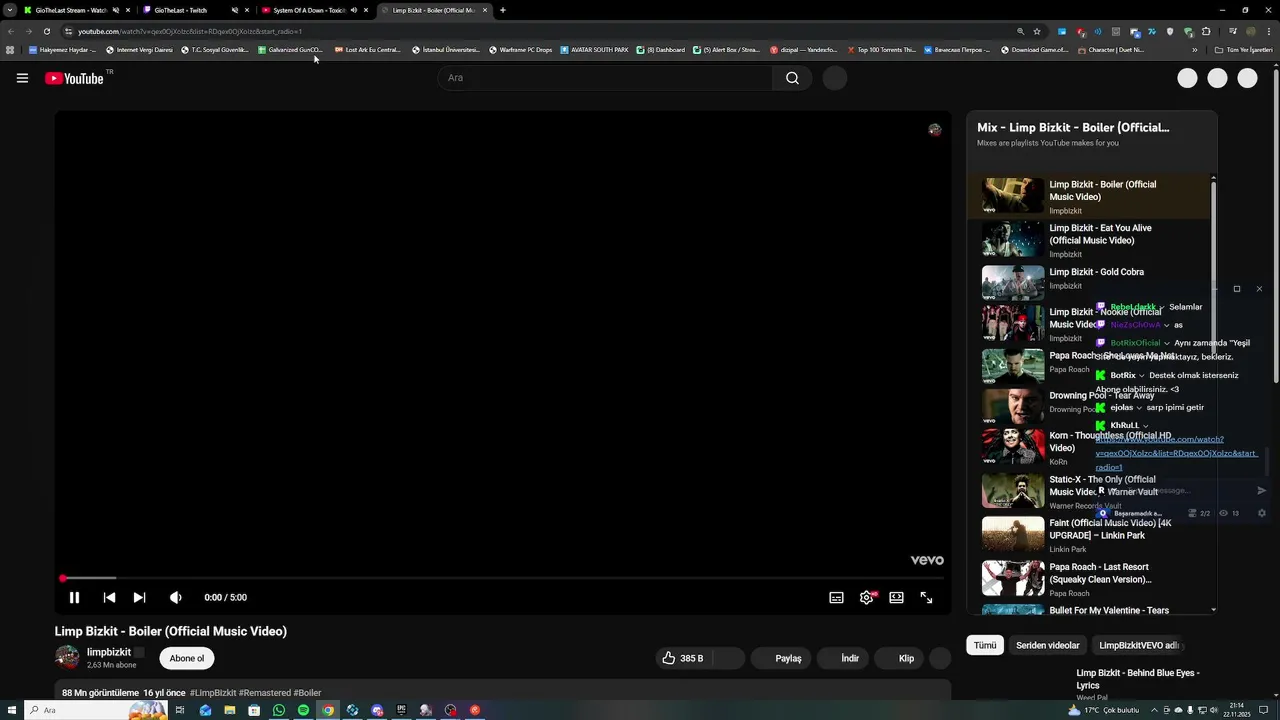The height and width of the screenshot is (720, 1280).
Task: Focus the YouTube Ara search field
Action: click(x=605, y=78)
